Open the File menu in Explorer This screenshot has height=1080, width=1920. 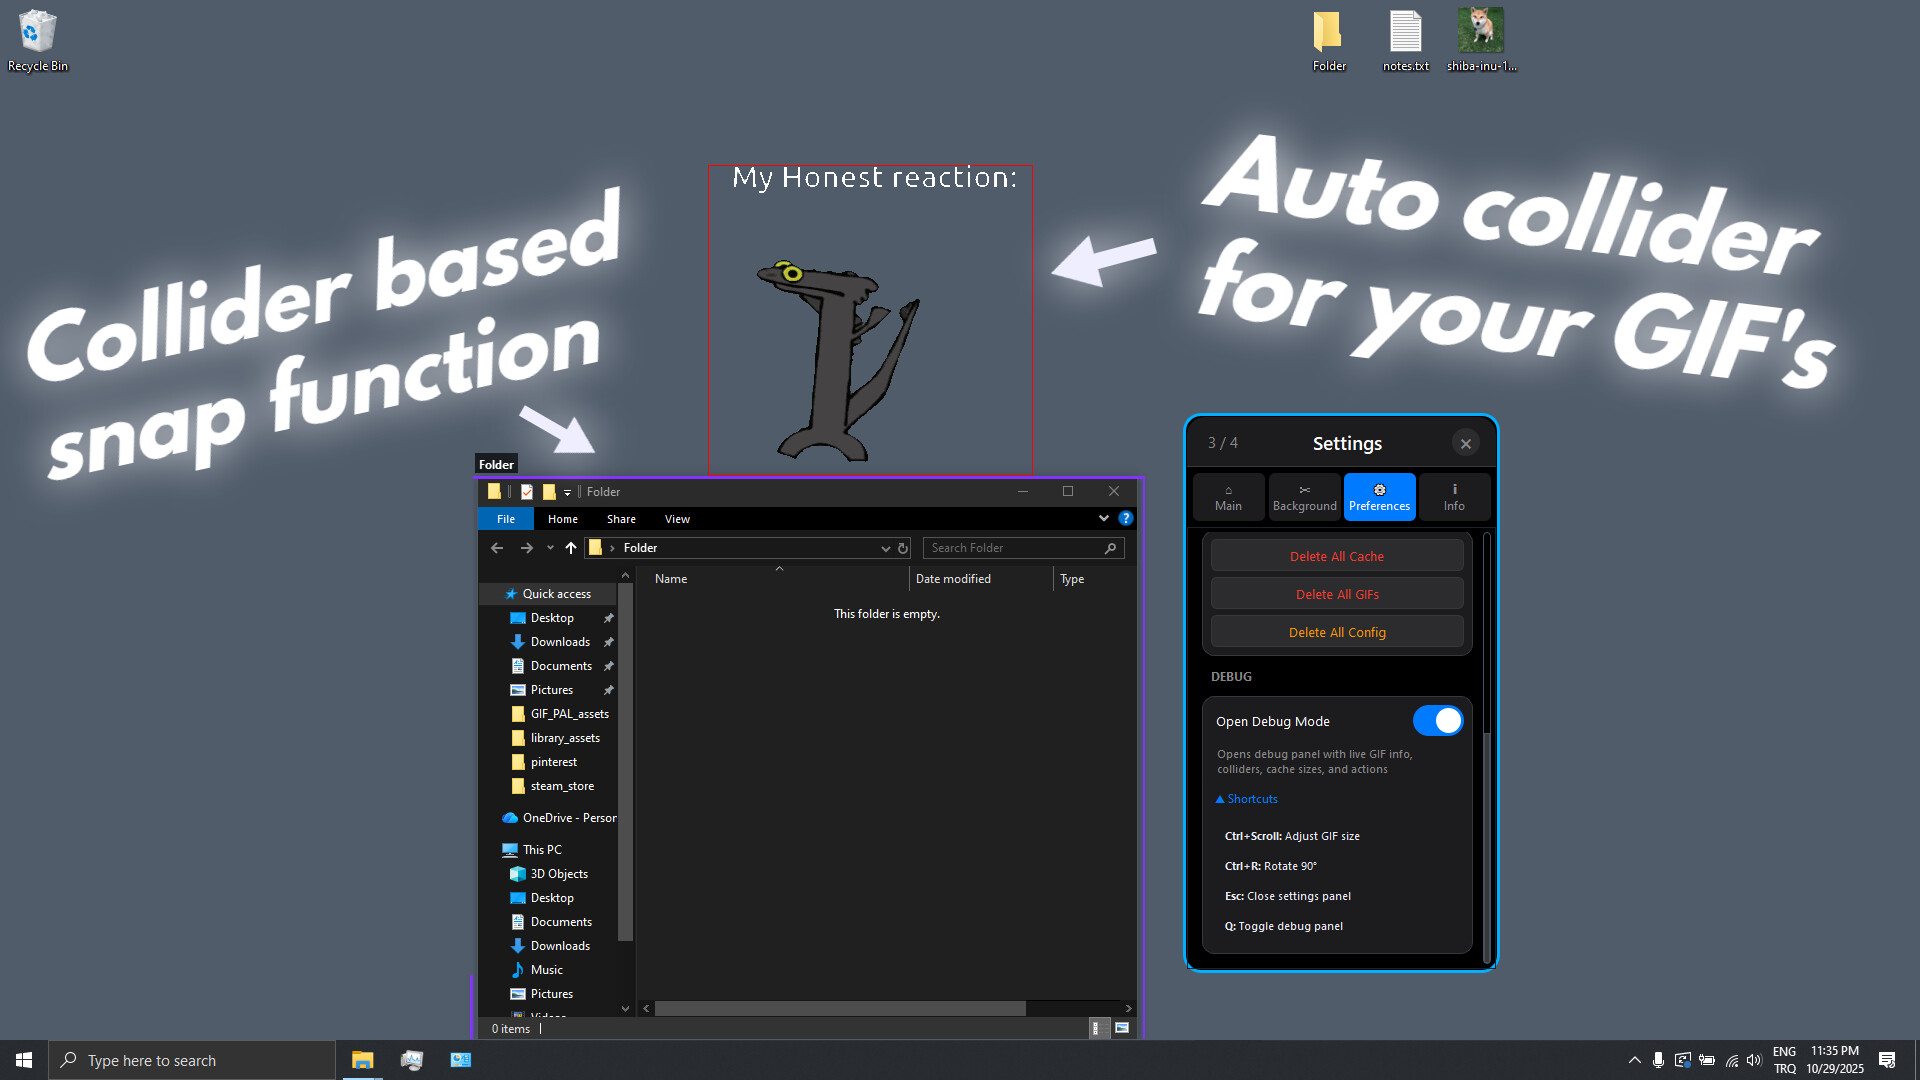(x=505, y=518)
